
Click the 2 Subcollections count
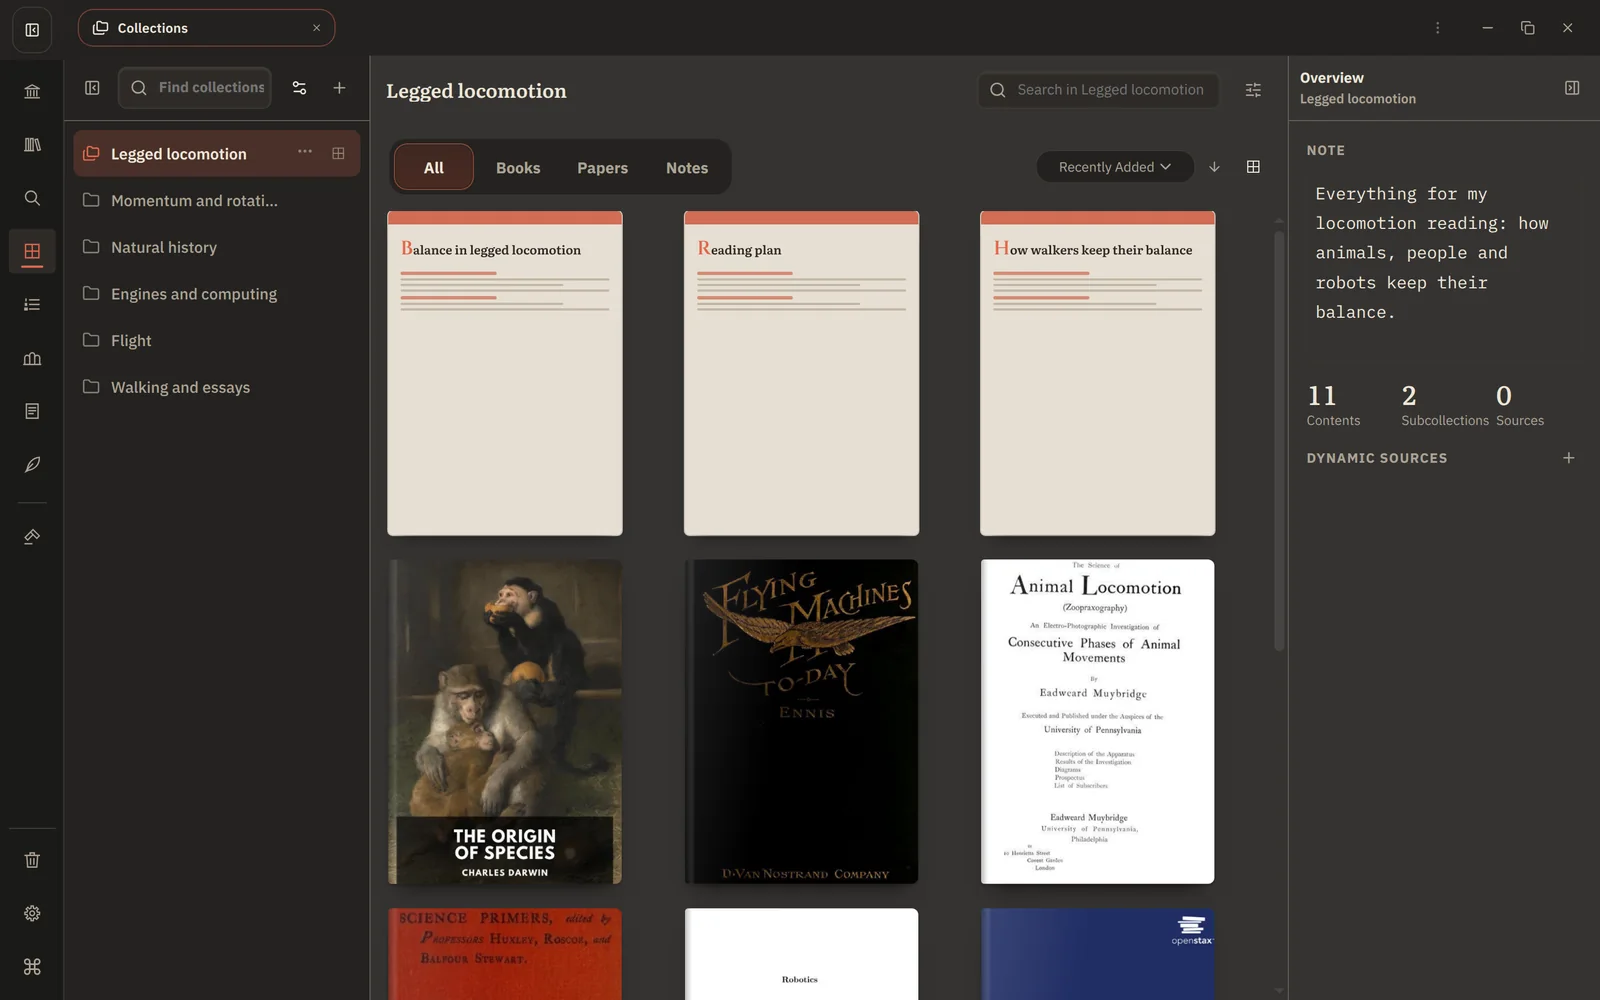(x=1445, y=405)
